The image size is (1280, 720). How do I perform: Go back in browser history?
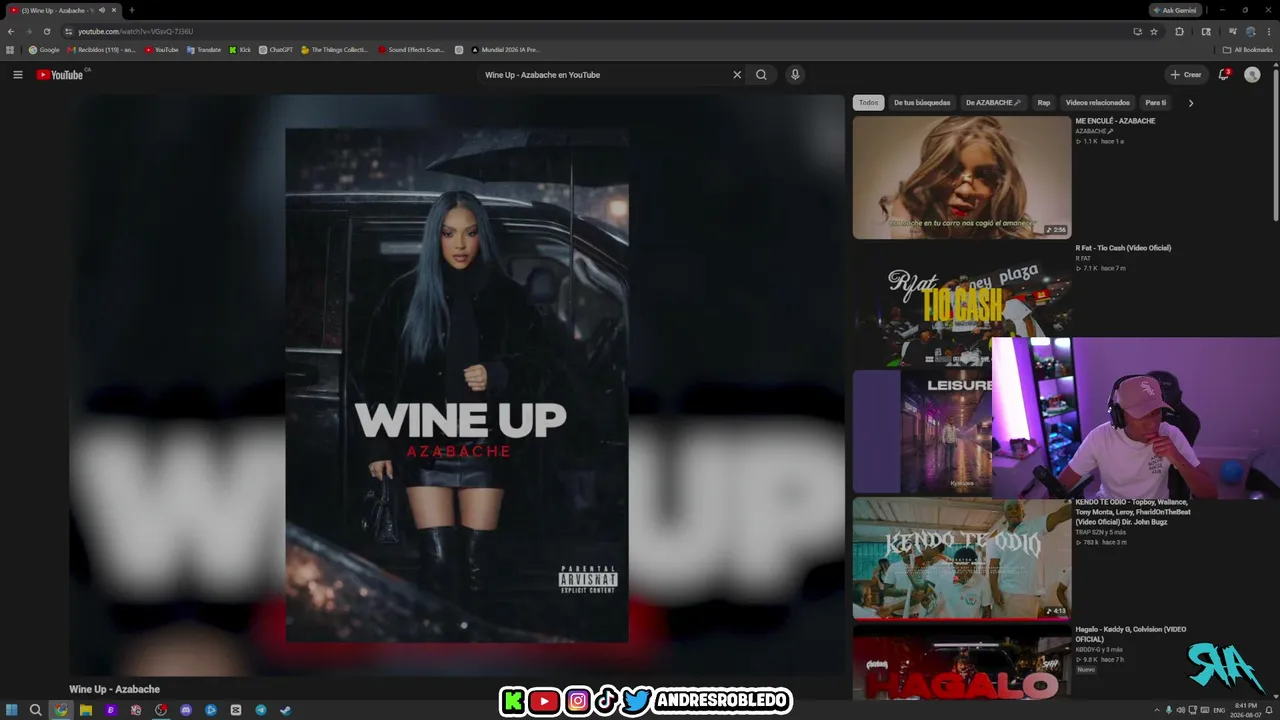(11, 31)
